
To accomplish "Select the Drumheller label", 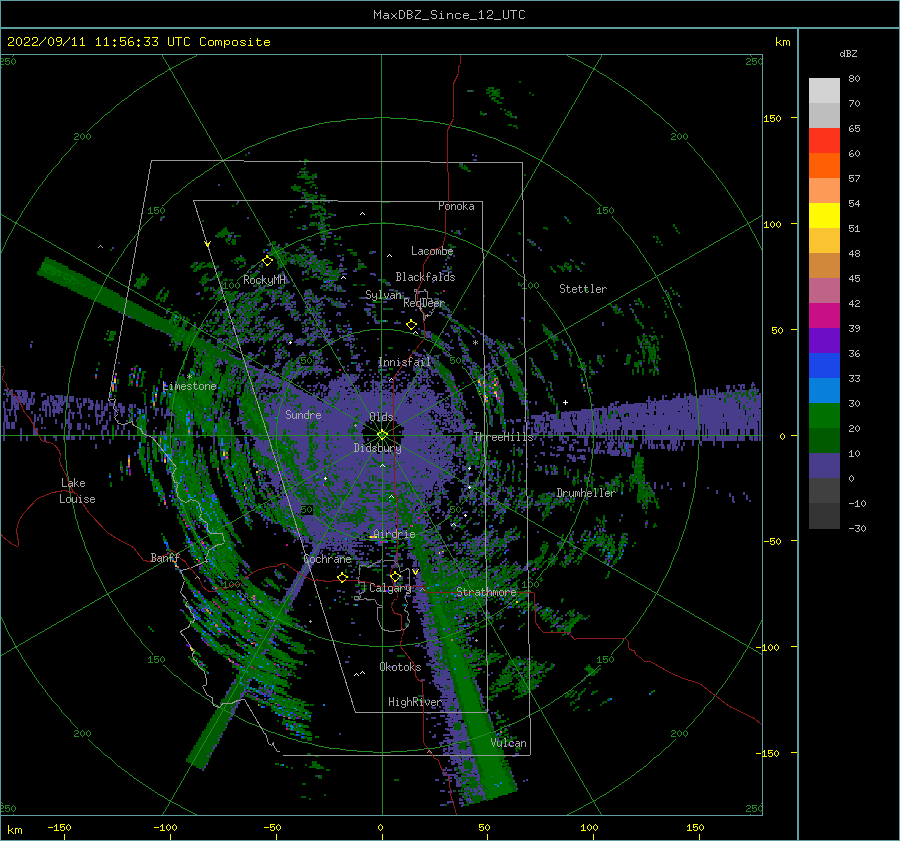I will tap(585, 493).
